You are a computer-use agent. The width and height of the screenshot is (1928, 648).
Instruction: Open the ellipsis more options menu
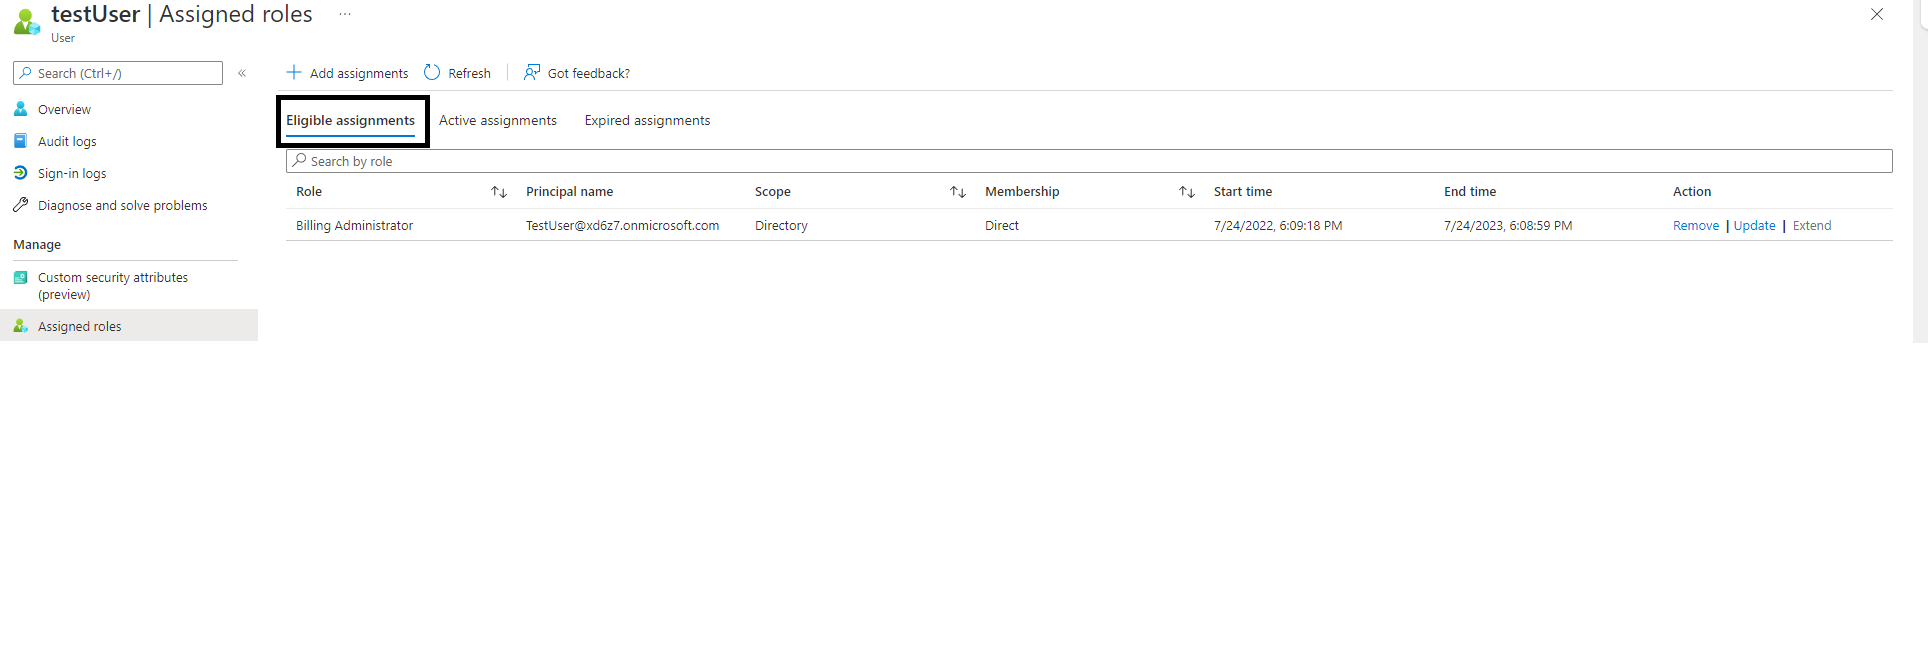[345, 14]
